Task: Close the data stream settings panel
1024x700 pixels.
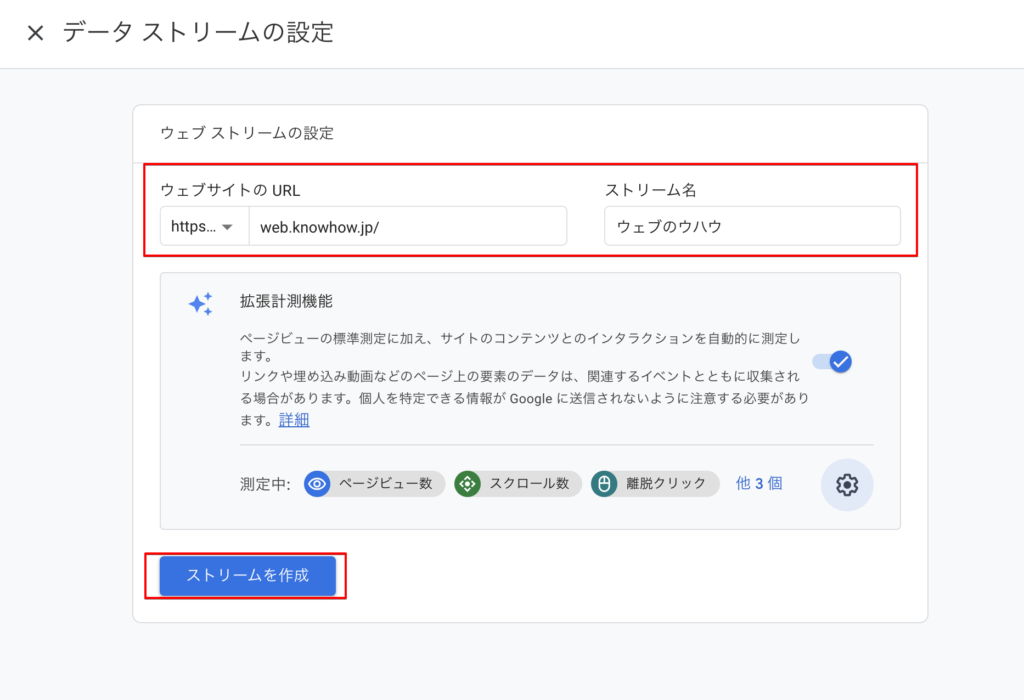Action: [35, 33]
